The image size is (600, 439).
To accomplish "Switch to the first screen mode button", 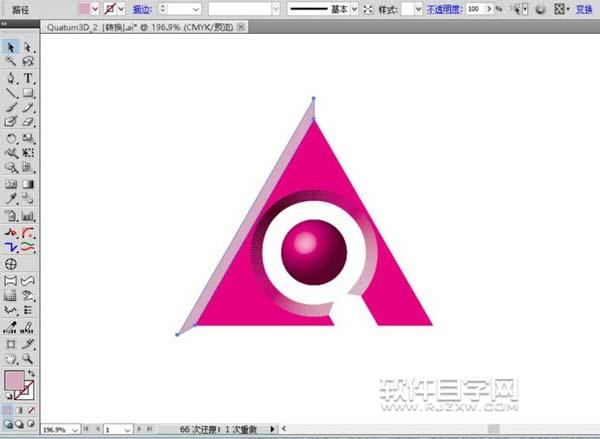I will click(x=7, y=424).
